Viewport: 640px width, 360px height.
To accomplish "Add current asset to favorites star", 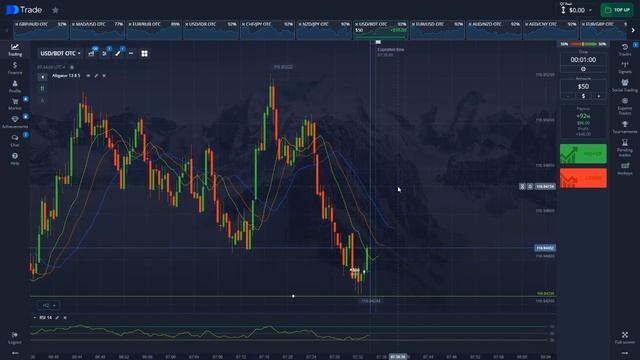I will point(56,10).
